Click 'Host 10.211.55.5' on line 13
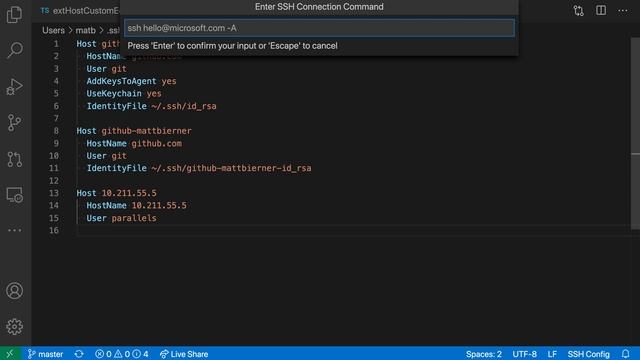640x360 pixels. 116,193
